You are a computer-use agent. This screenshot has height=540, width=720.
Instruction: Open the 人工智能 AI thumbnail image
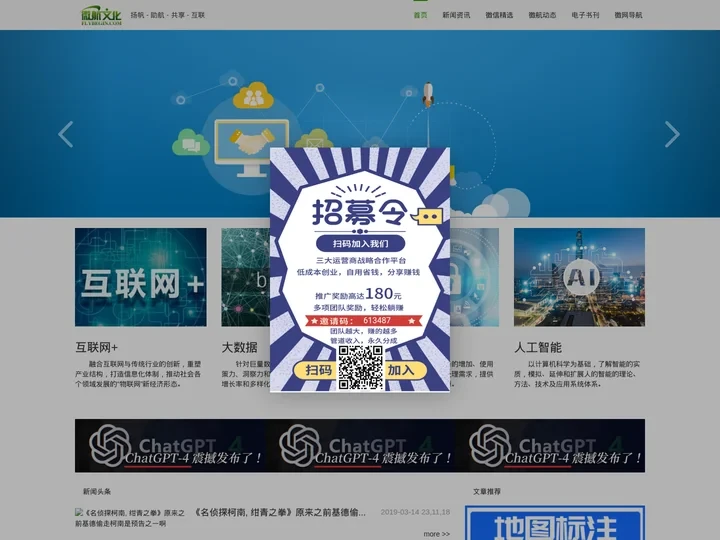pos(579,277)
